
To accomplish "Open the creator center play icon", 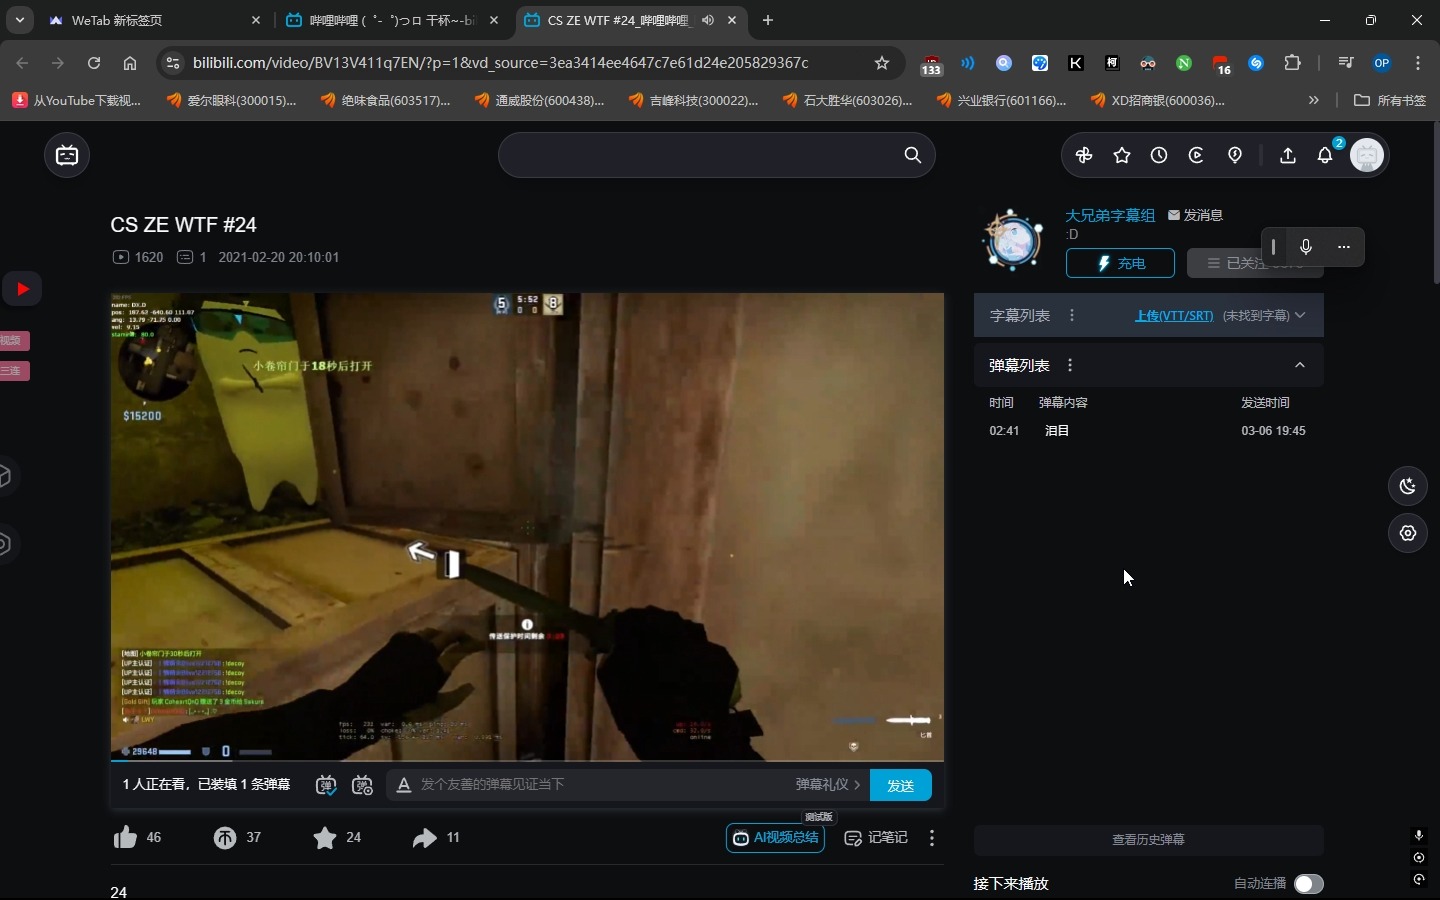I will pyautogui.click(x=1196, y=155).
